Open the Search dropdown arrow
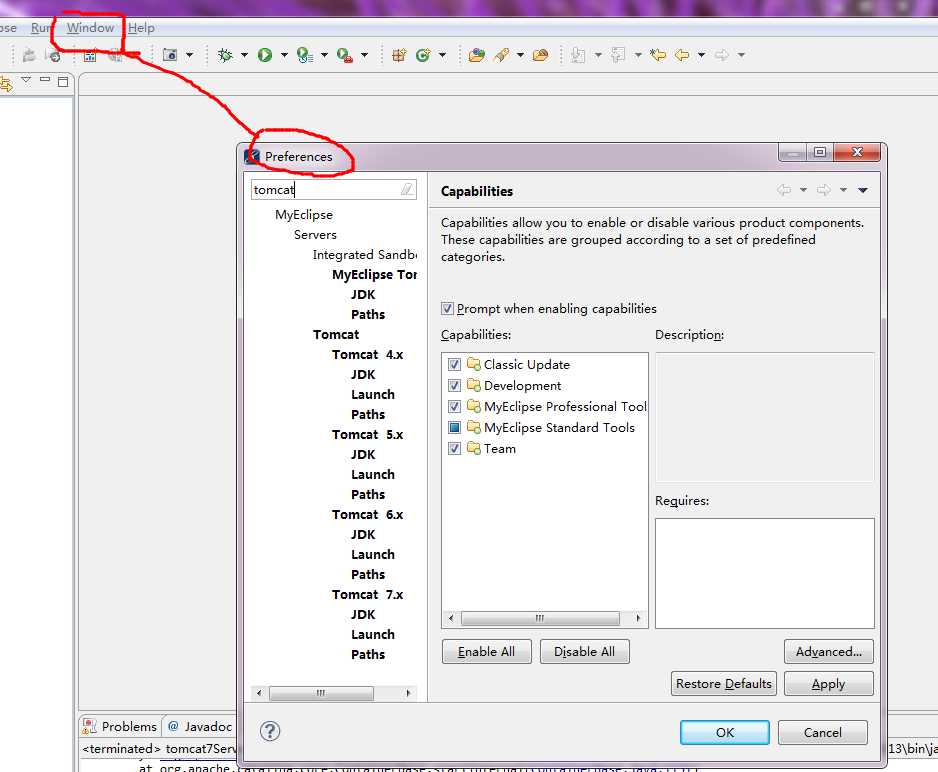The height and width of the screenshot is (772, 938). [x=520, y=55]
